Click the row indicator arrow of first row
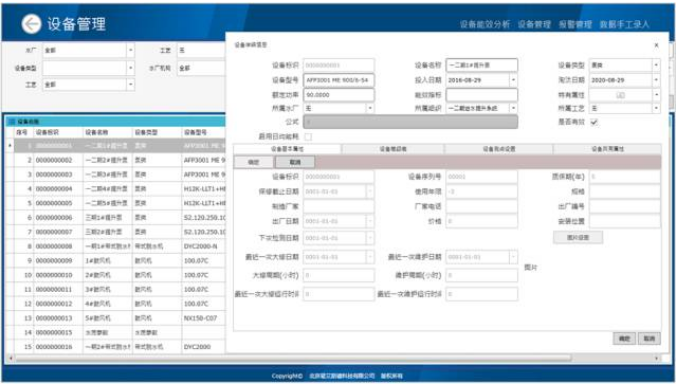This screenshot has height=384, width=676. pos(10,146)
